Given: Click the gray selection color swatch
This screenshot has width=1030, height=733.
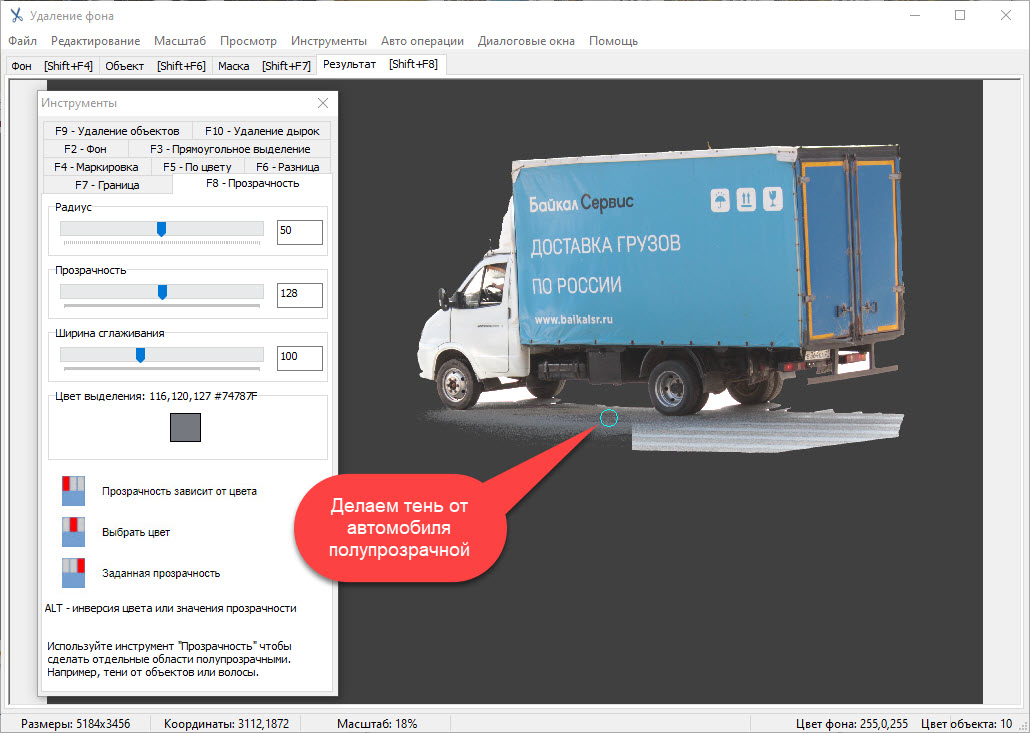Looking at the screenshot, I should pos(185,427).
